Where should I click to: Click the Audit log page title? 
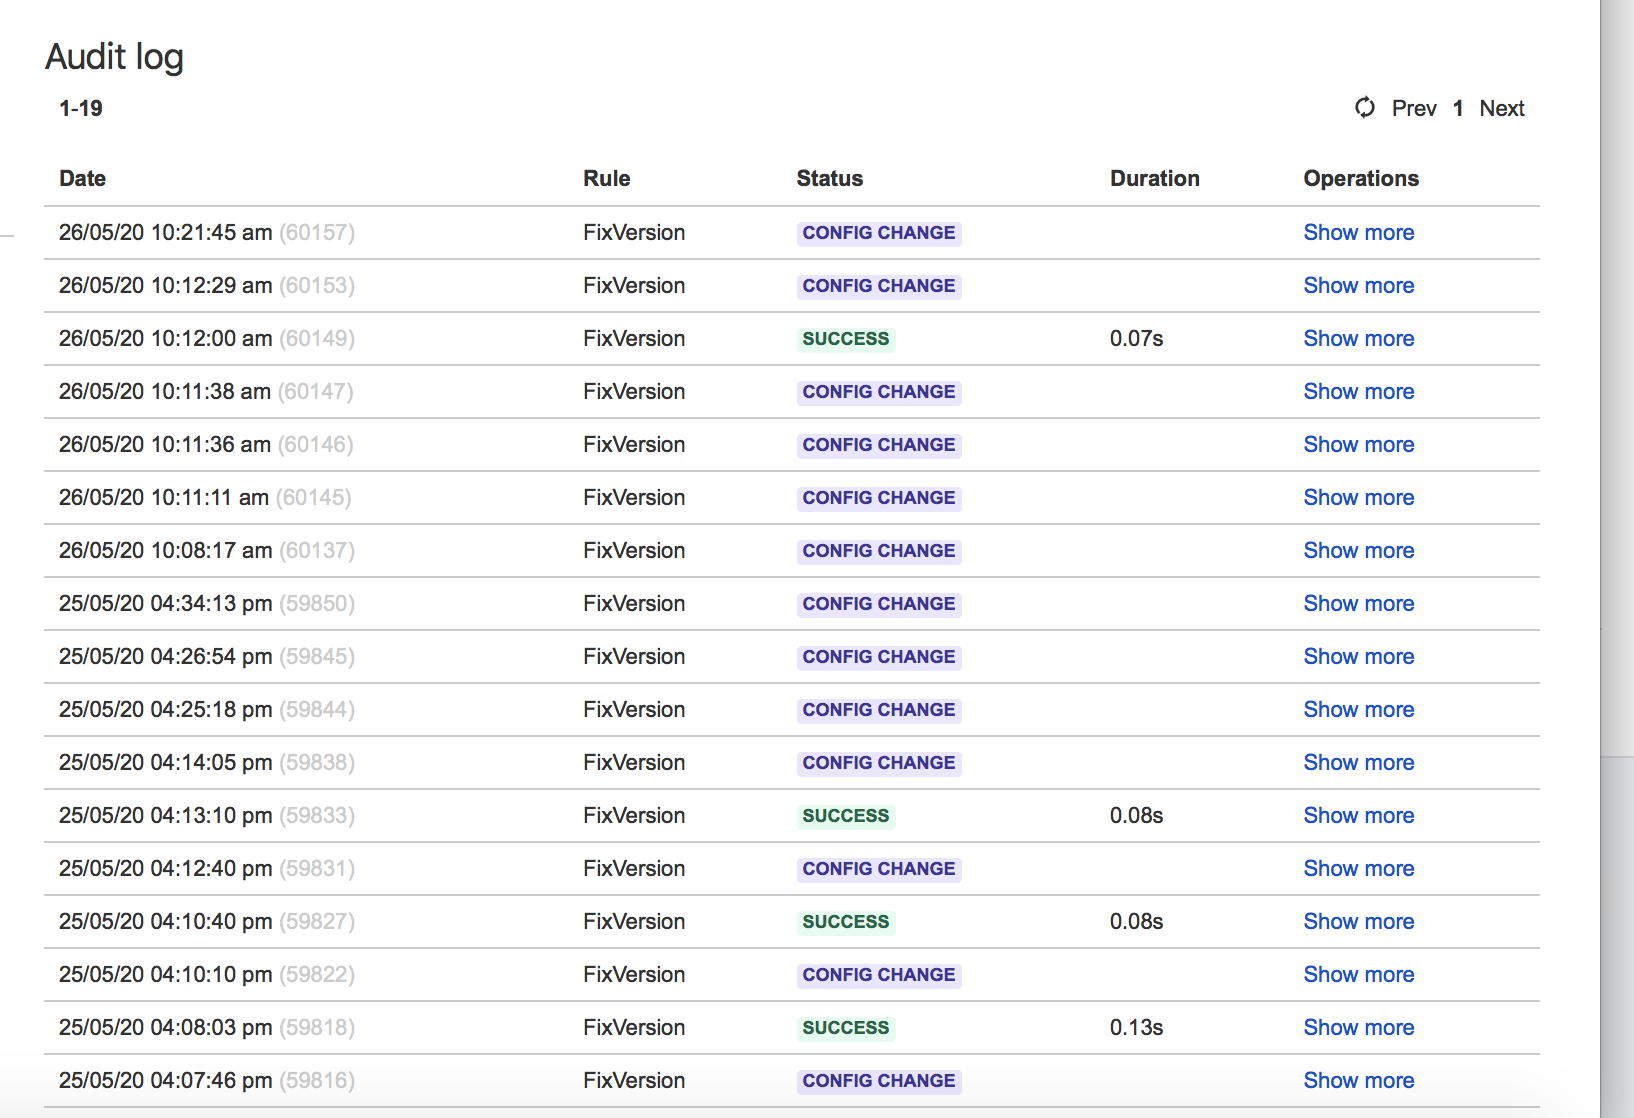(x=114, y=57)
